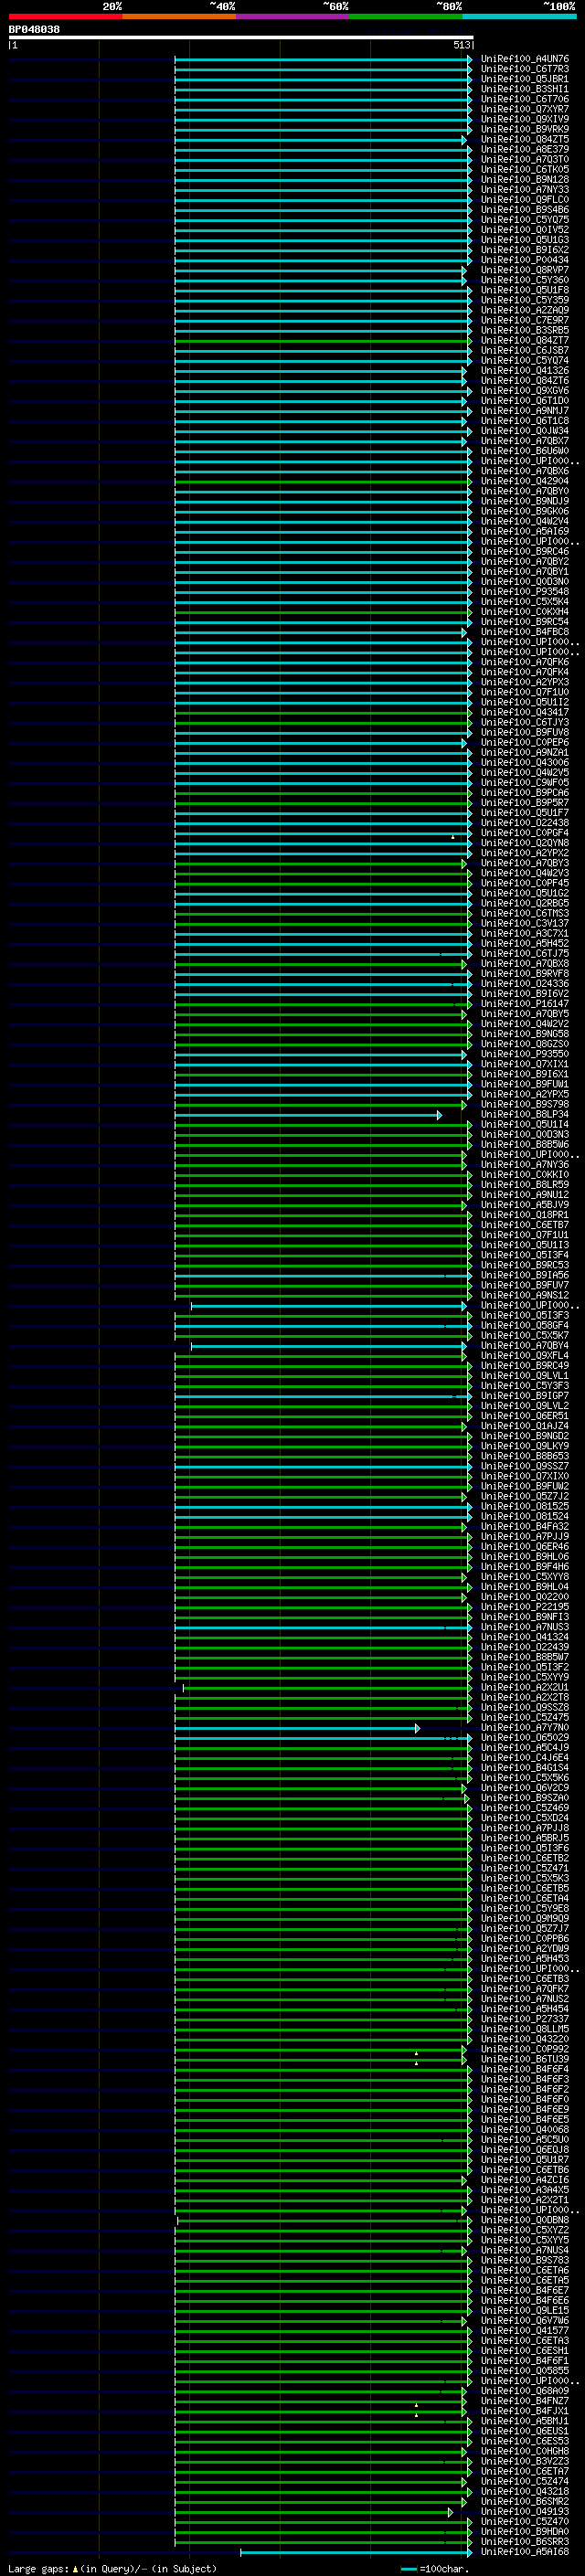Click the 513 query end position label
Screen dimensions: 585x2576
461,45
